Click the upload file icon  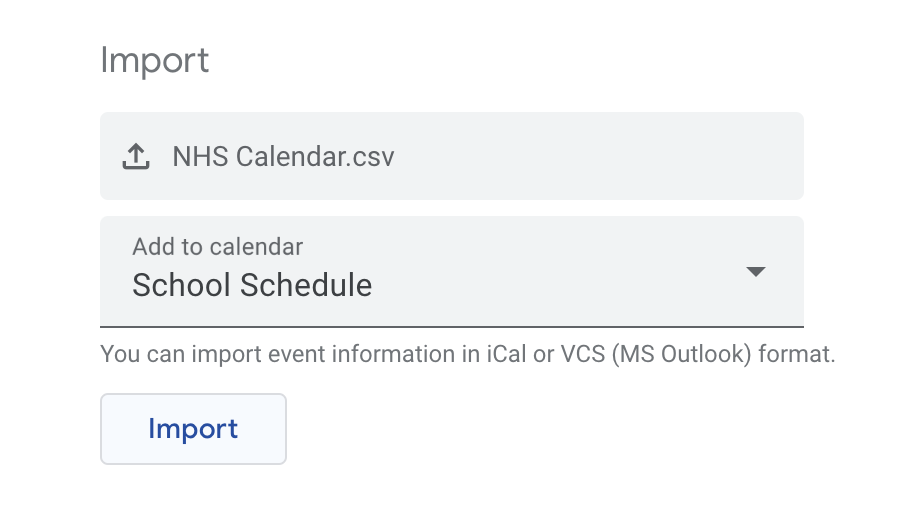(x=136, y=156)
